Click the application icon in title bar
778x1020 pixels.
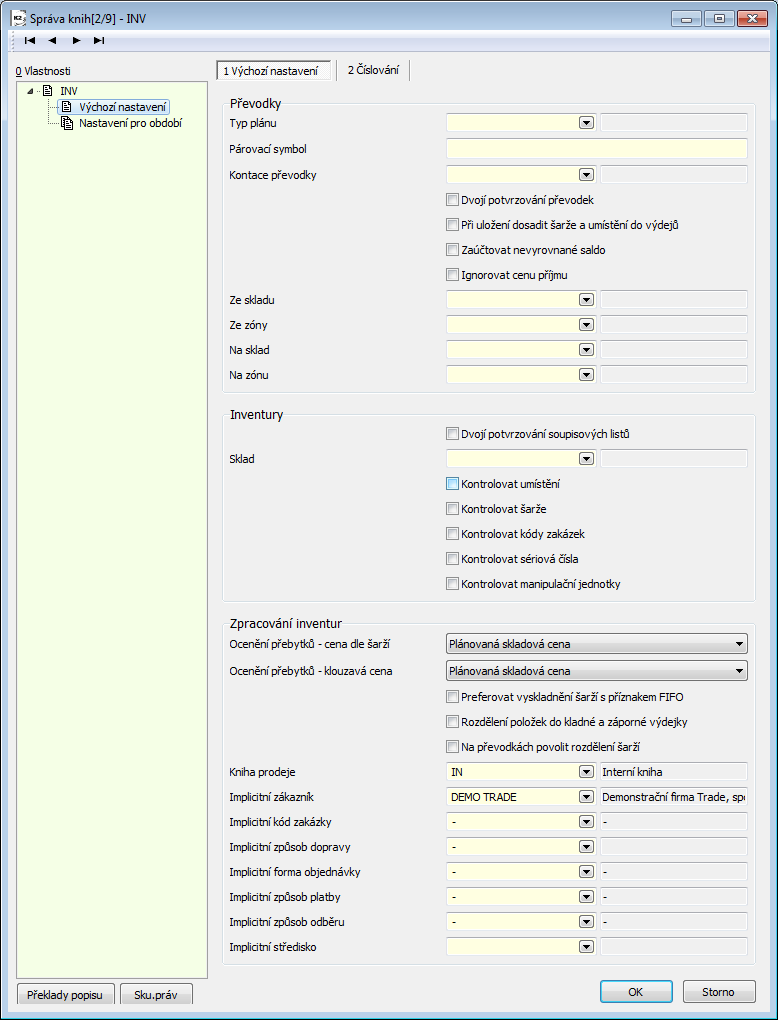20,18
